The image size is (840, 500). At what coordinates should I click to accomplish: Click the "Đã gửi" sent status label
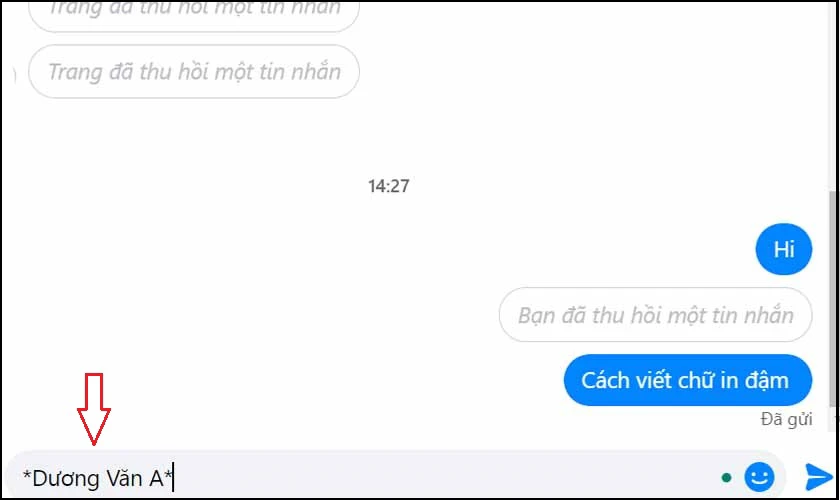[x=786, y=419]
